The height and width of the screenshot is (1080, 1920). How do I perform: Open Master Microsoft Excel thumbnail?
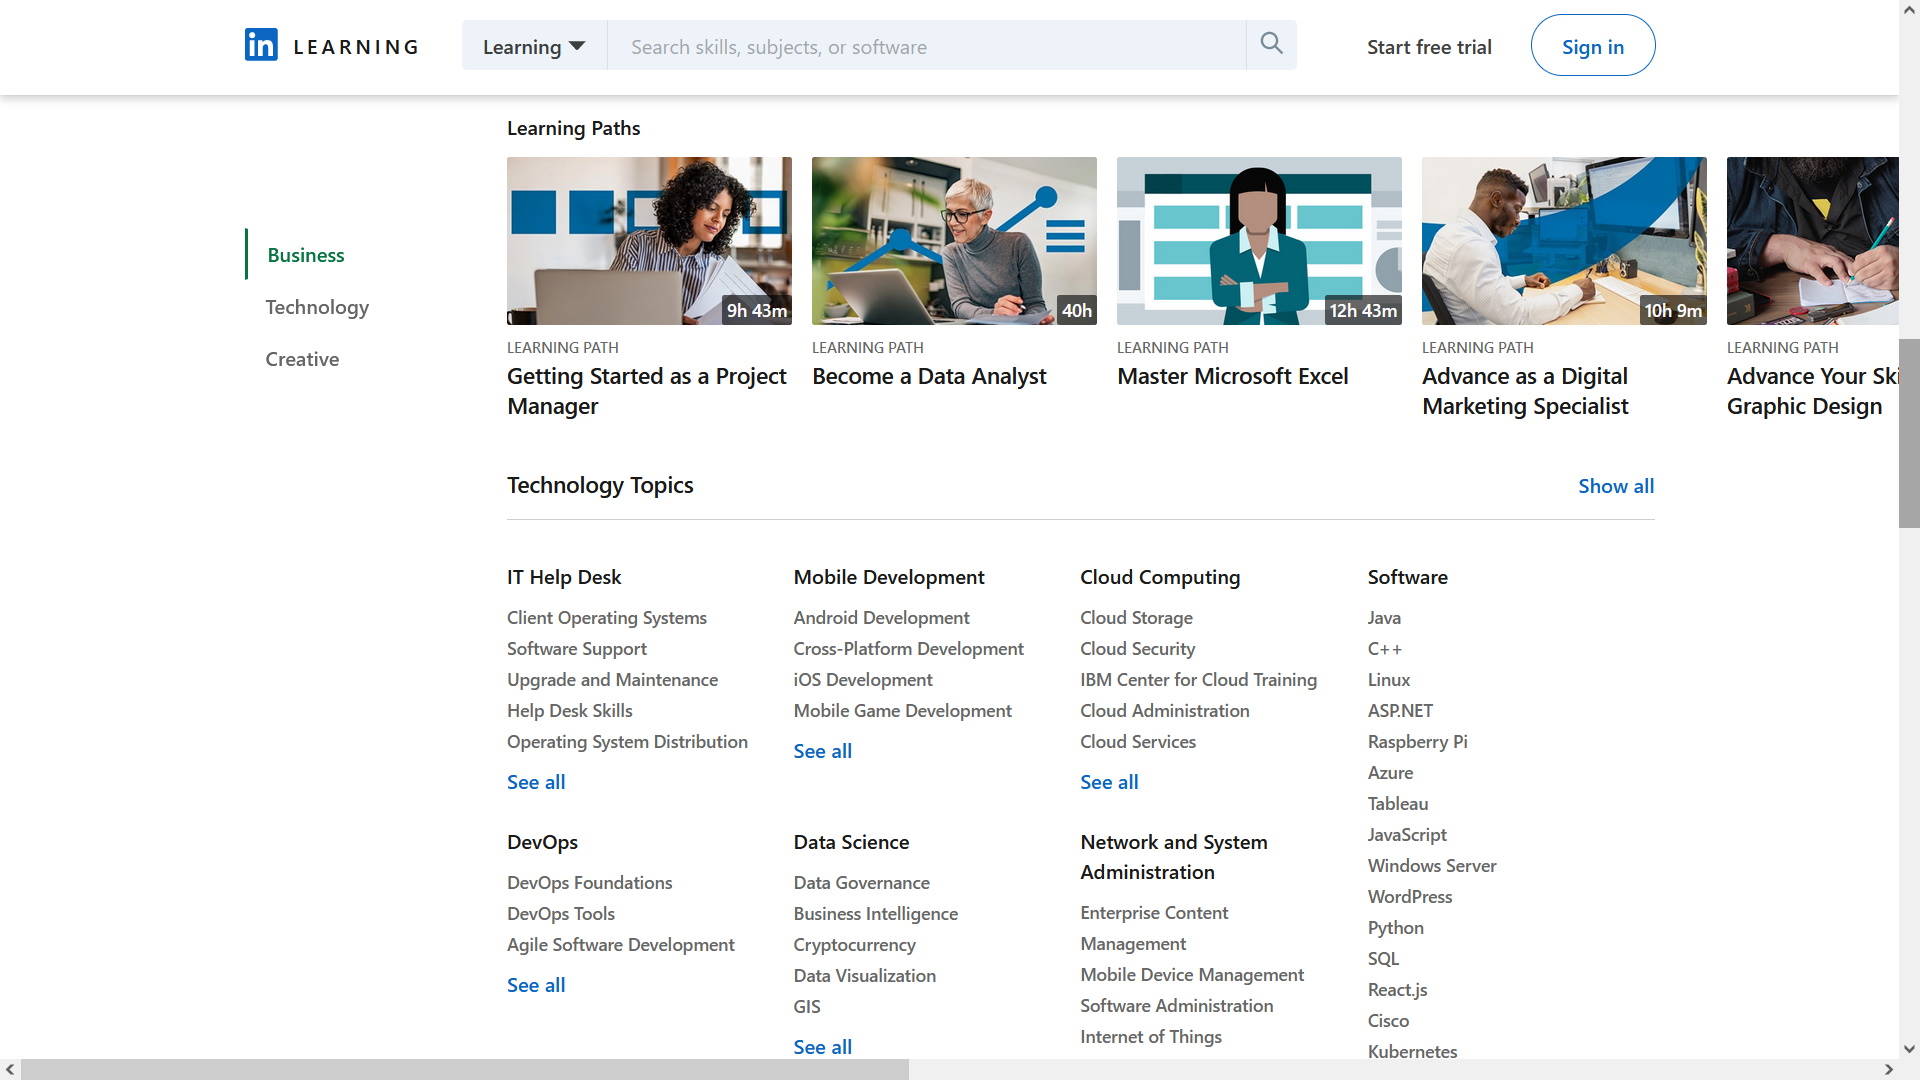tap(1259, 241)
